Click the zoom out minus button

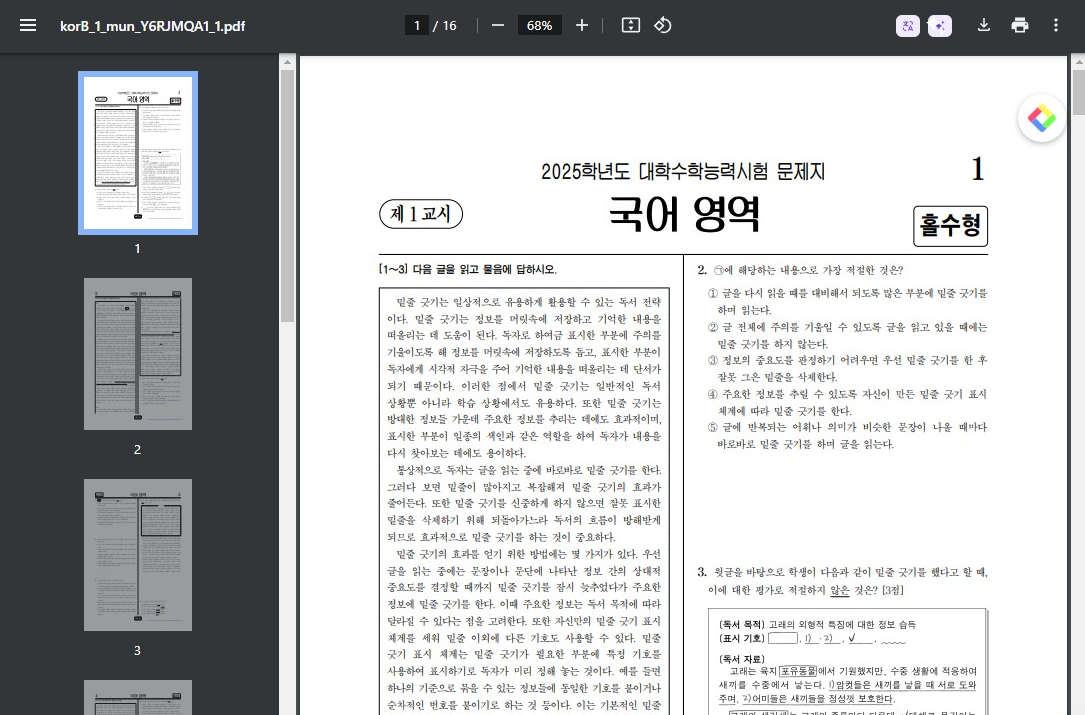[498, 26]
